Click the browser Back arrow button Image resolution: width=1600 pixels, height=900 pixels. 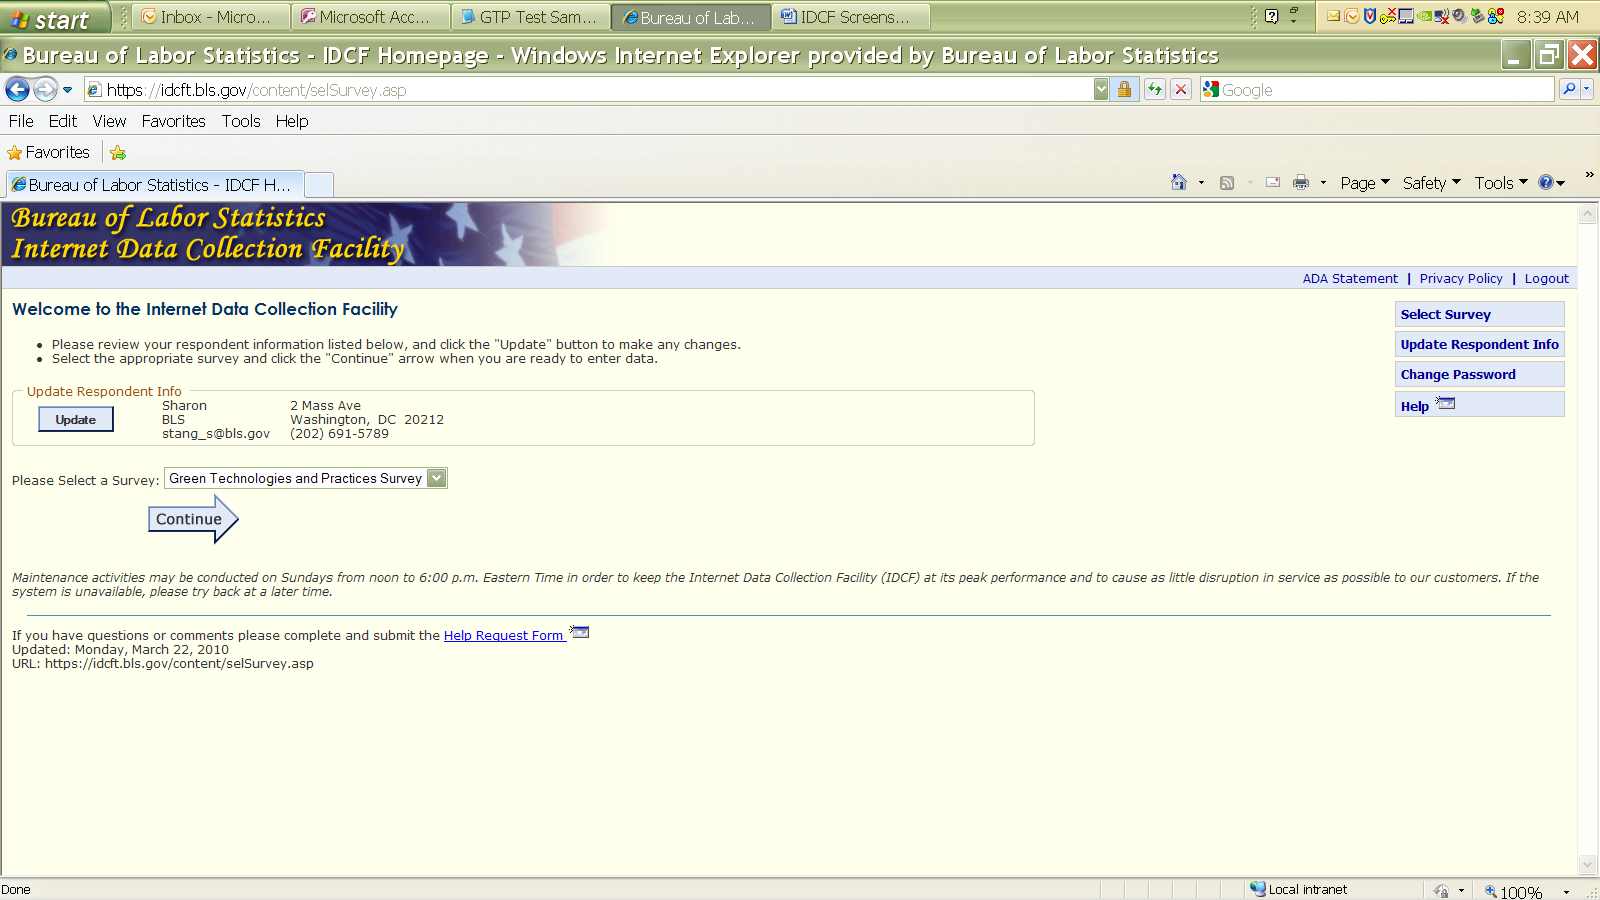[18, 90]
